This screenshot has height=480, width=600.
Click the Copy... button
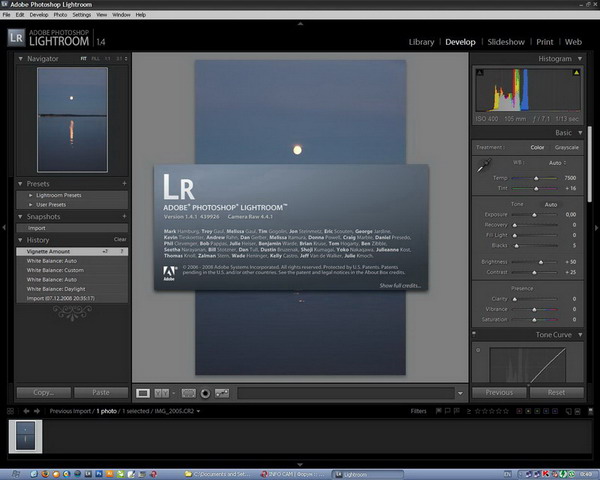(44, 393)
